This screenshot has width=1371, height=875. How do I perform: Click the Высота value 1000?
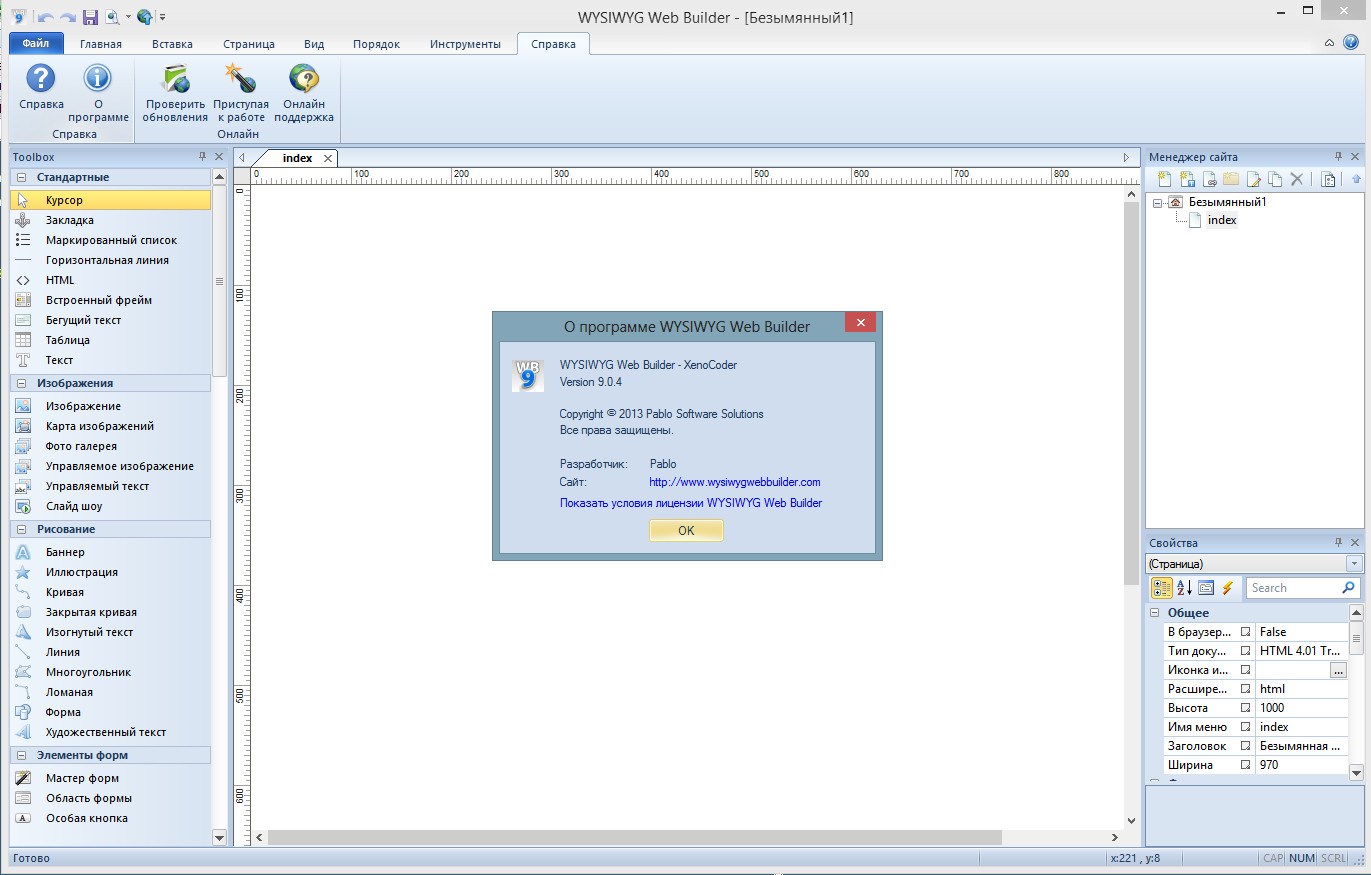(1302, 708)
